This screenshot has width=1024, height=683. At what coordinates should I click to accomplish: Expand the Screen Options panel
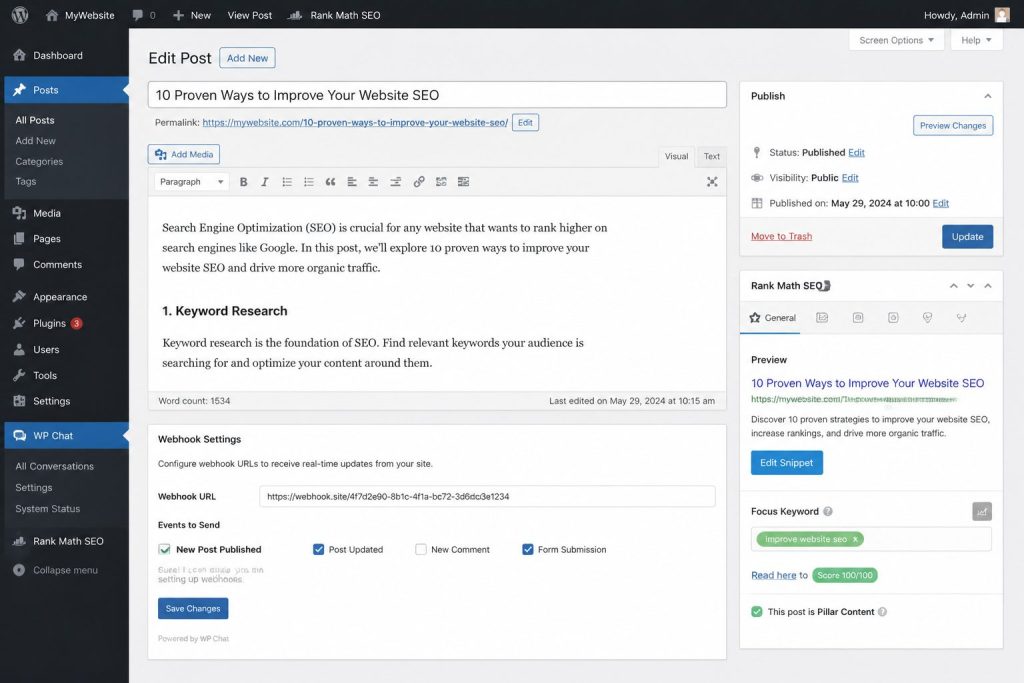(x=896, y=40)
